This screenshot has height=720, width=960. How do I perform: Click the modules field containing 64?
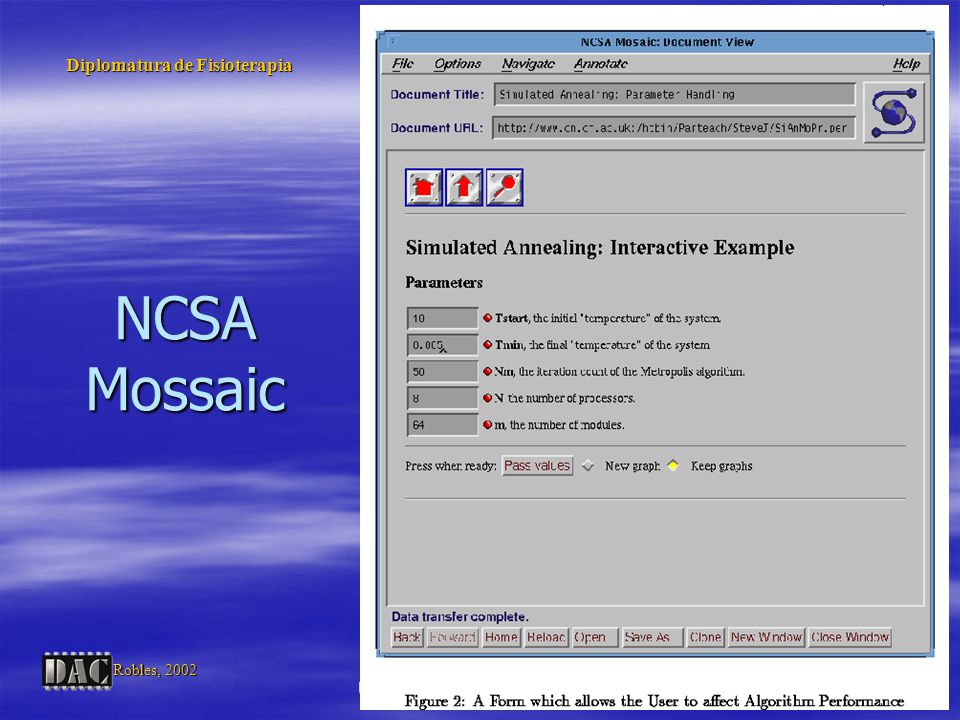coord(442,425)
